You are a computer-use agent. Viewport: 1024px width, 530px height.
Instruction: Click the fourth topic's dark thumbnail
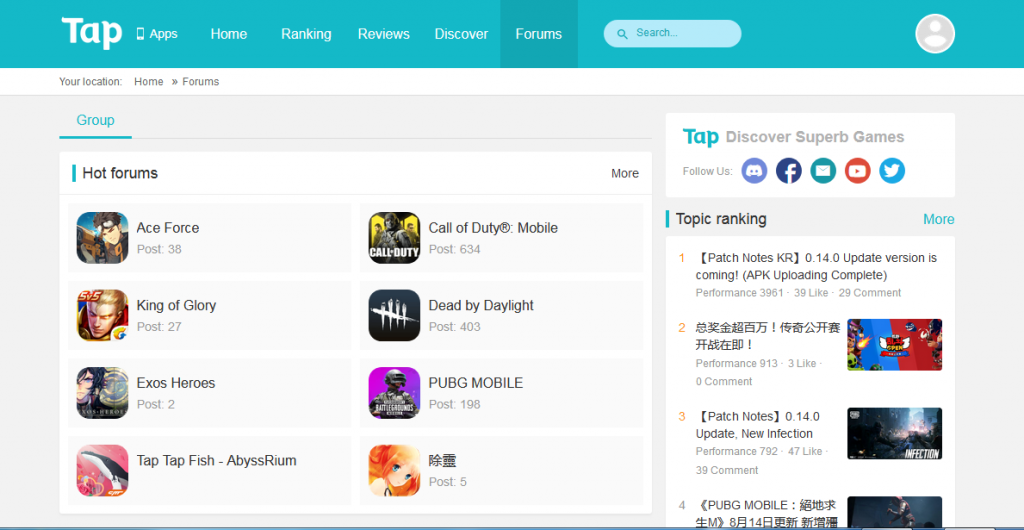pos(895,513)
